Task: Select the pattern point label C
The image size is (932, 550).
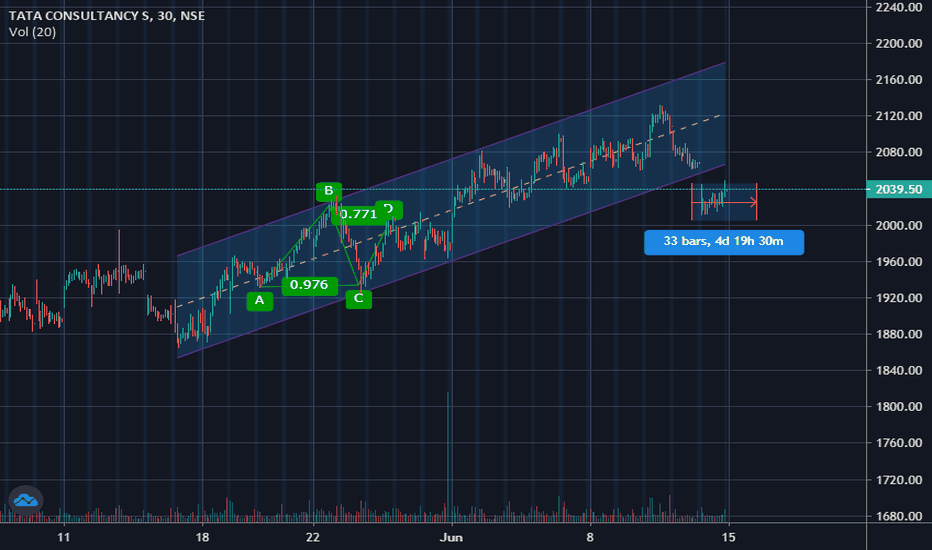Action: [358, 298]
